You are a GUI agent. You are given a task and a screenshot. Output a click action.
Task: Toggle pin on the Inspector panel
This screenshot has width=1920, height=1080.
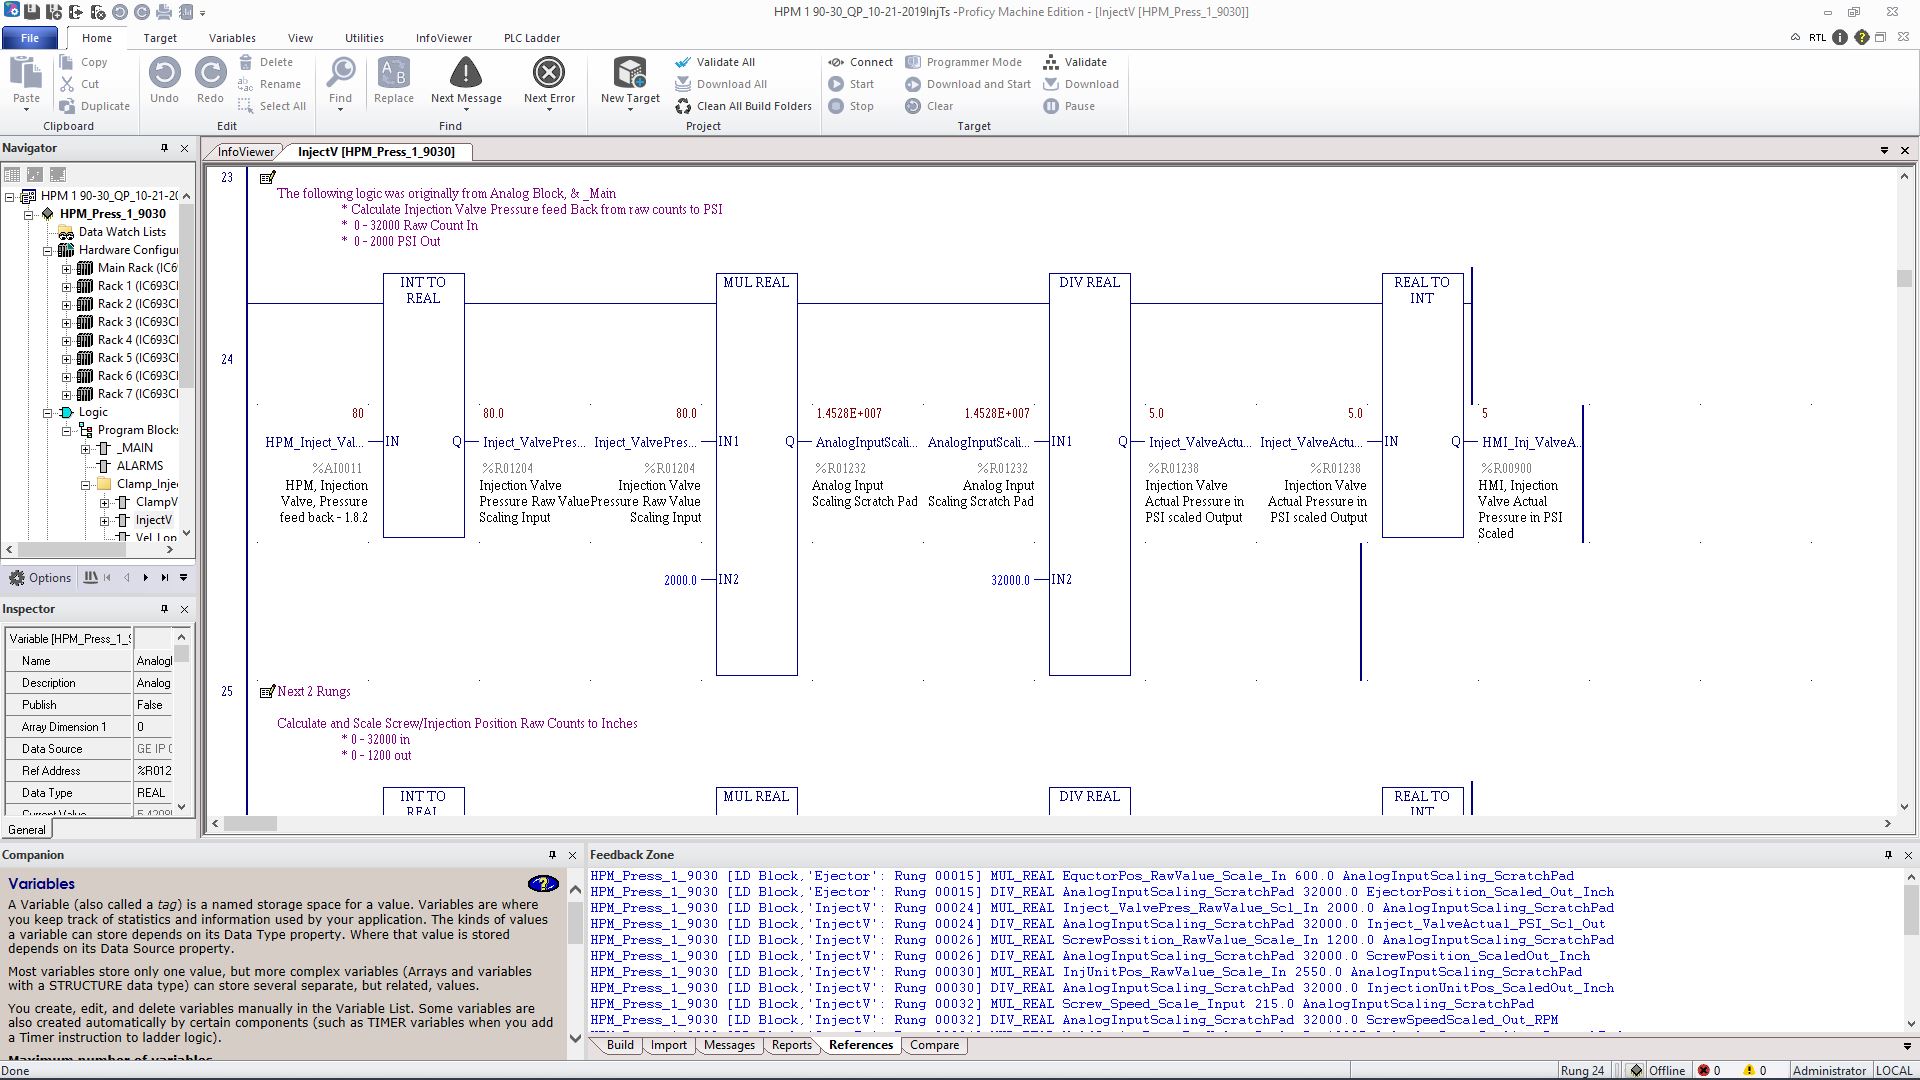pos(165,609)
